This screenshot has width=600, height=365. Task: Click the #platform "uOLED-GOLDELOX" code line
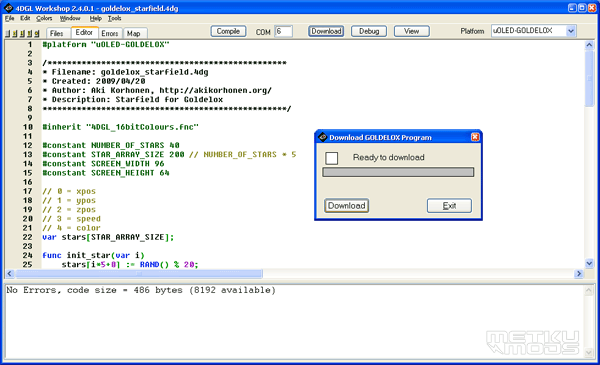point(106,44)
